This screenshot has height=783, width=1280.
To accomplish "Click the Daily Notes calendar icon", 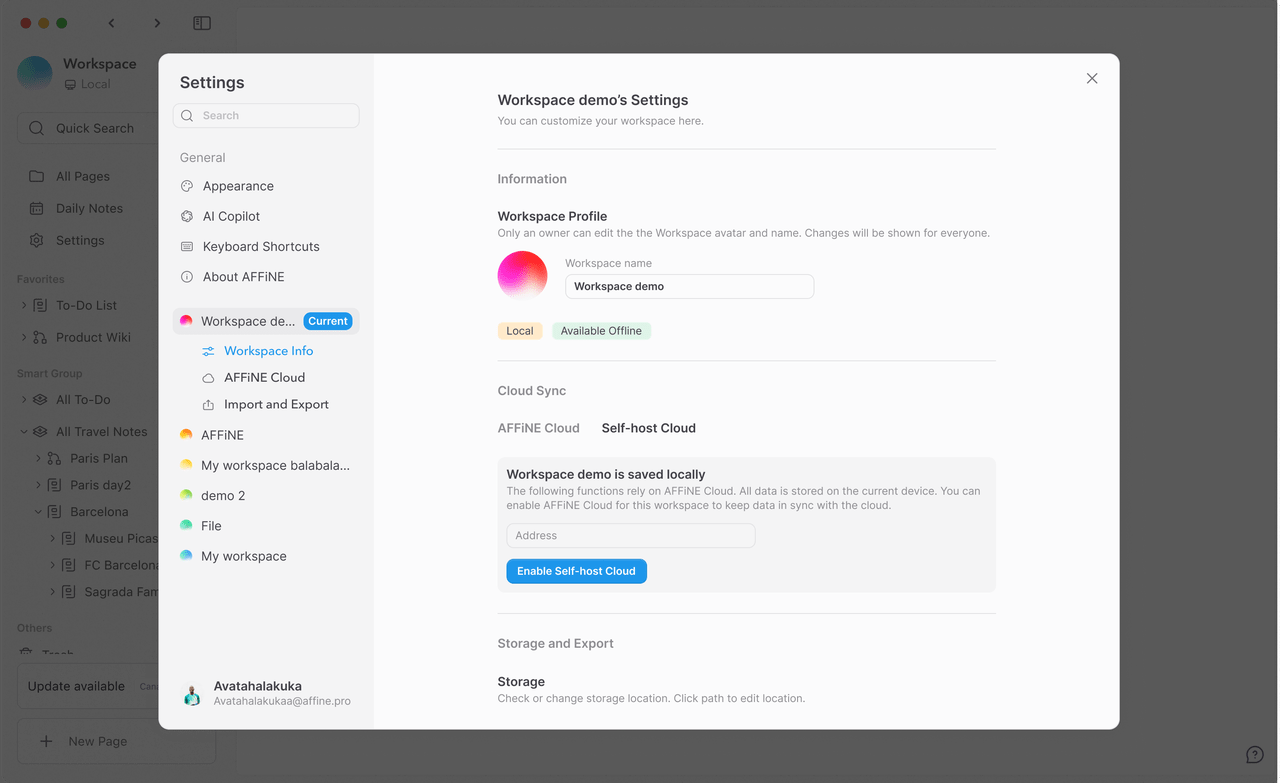I will [x=38, y=208].
